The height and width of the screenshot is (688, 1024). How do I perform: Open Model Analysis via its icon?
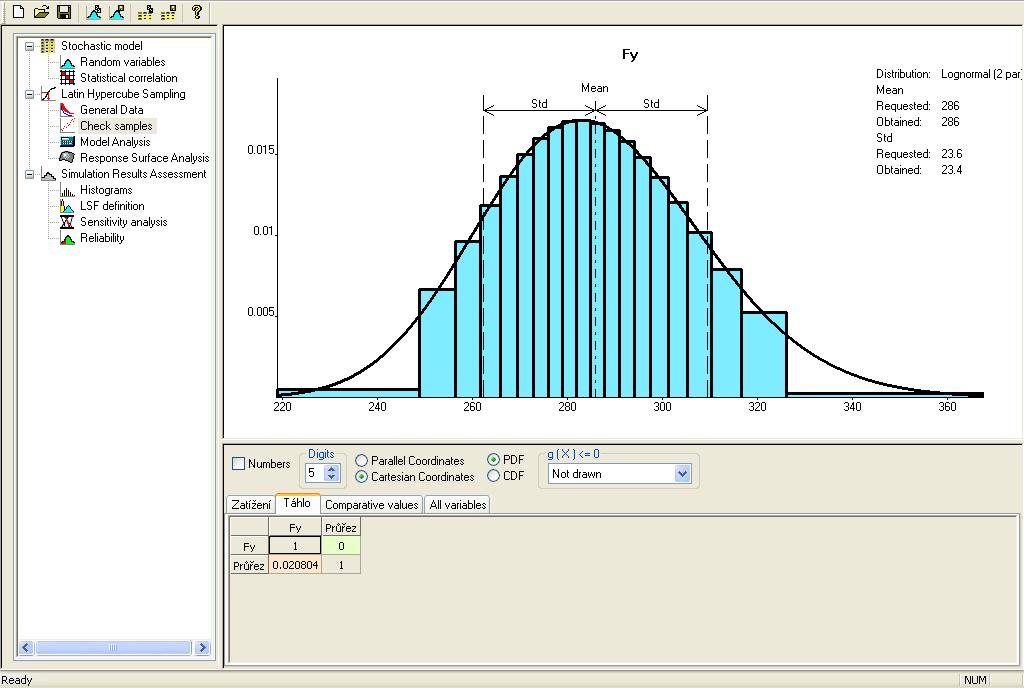(x=67, y=142)
